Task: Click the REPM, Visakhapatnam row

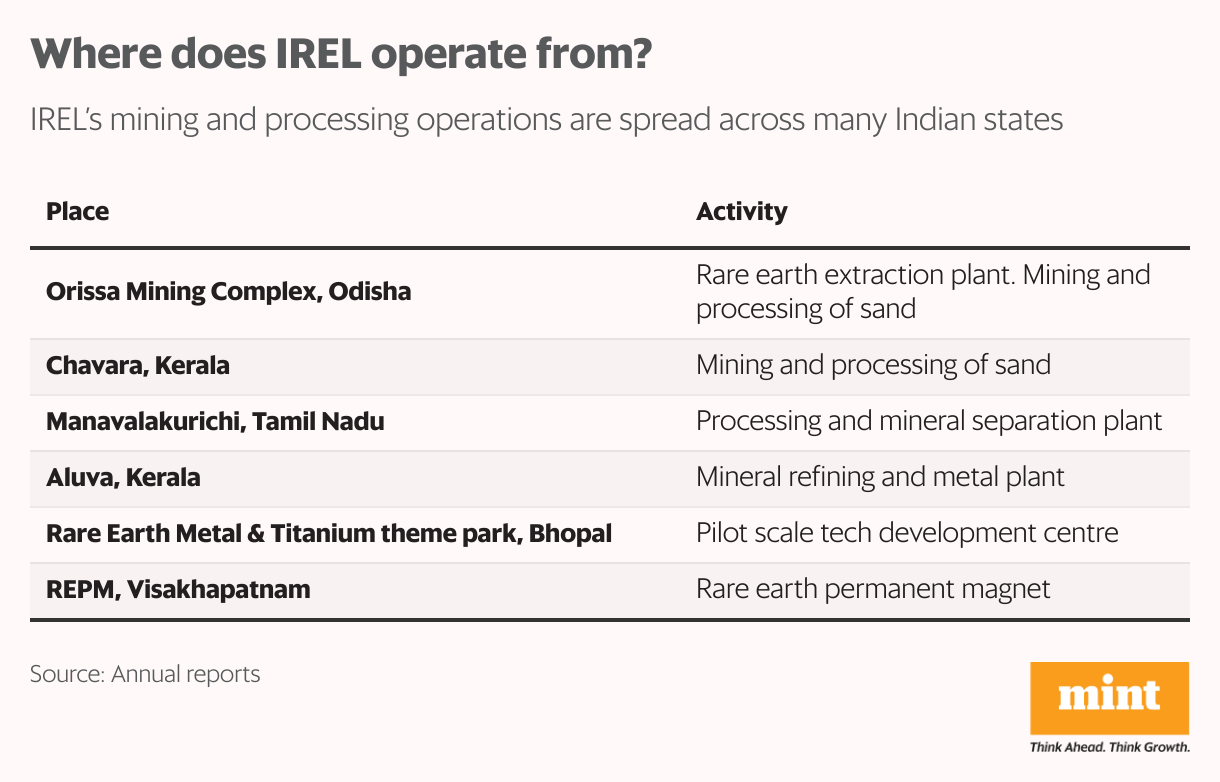Action: [x=610, y=590]
